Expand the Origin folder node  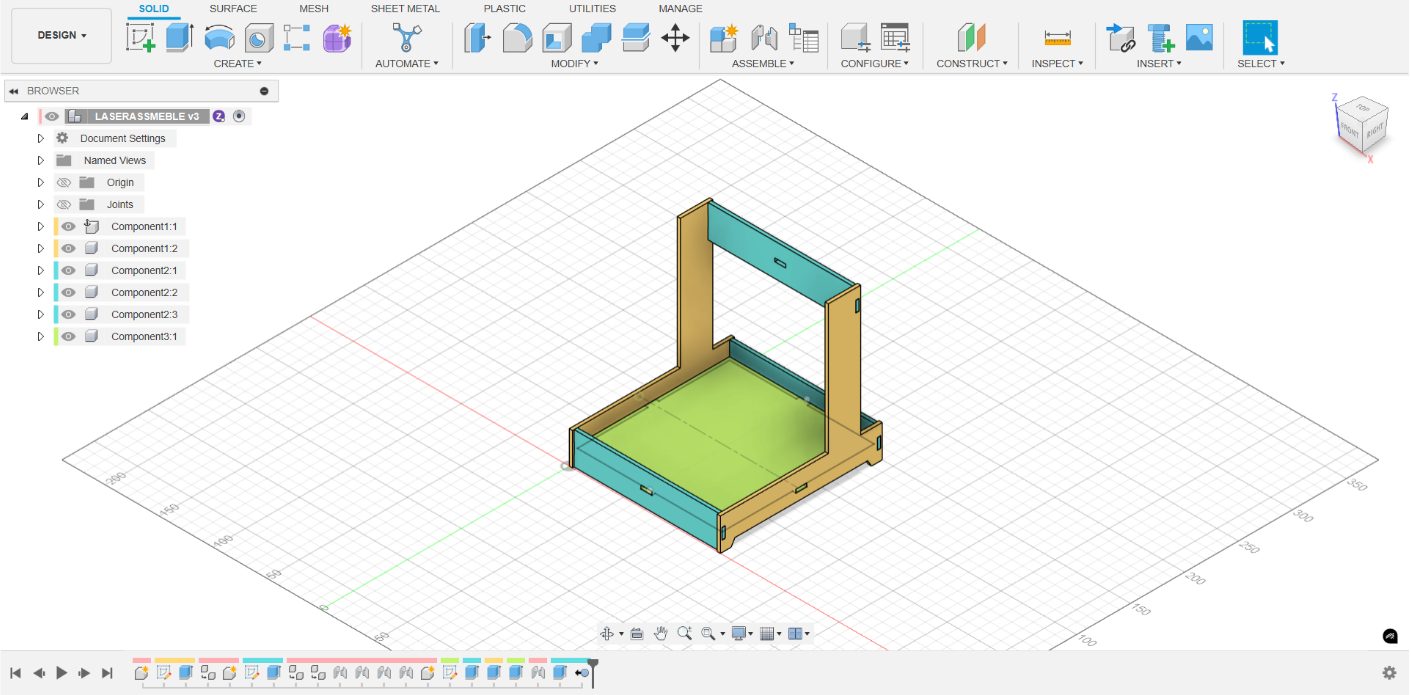(41, 182)
